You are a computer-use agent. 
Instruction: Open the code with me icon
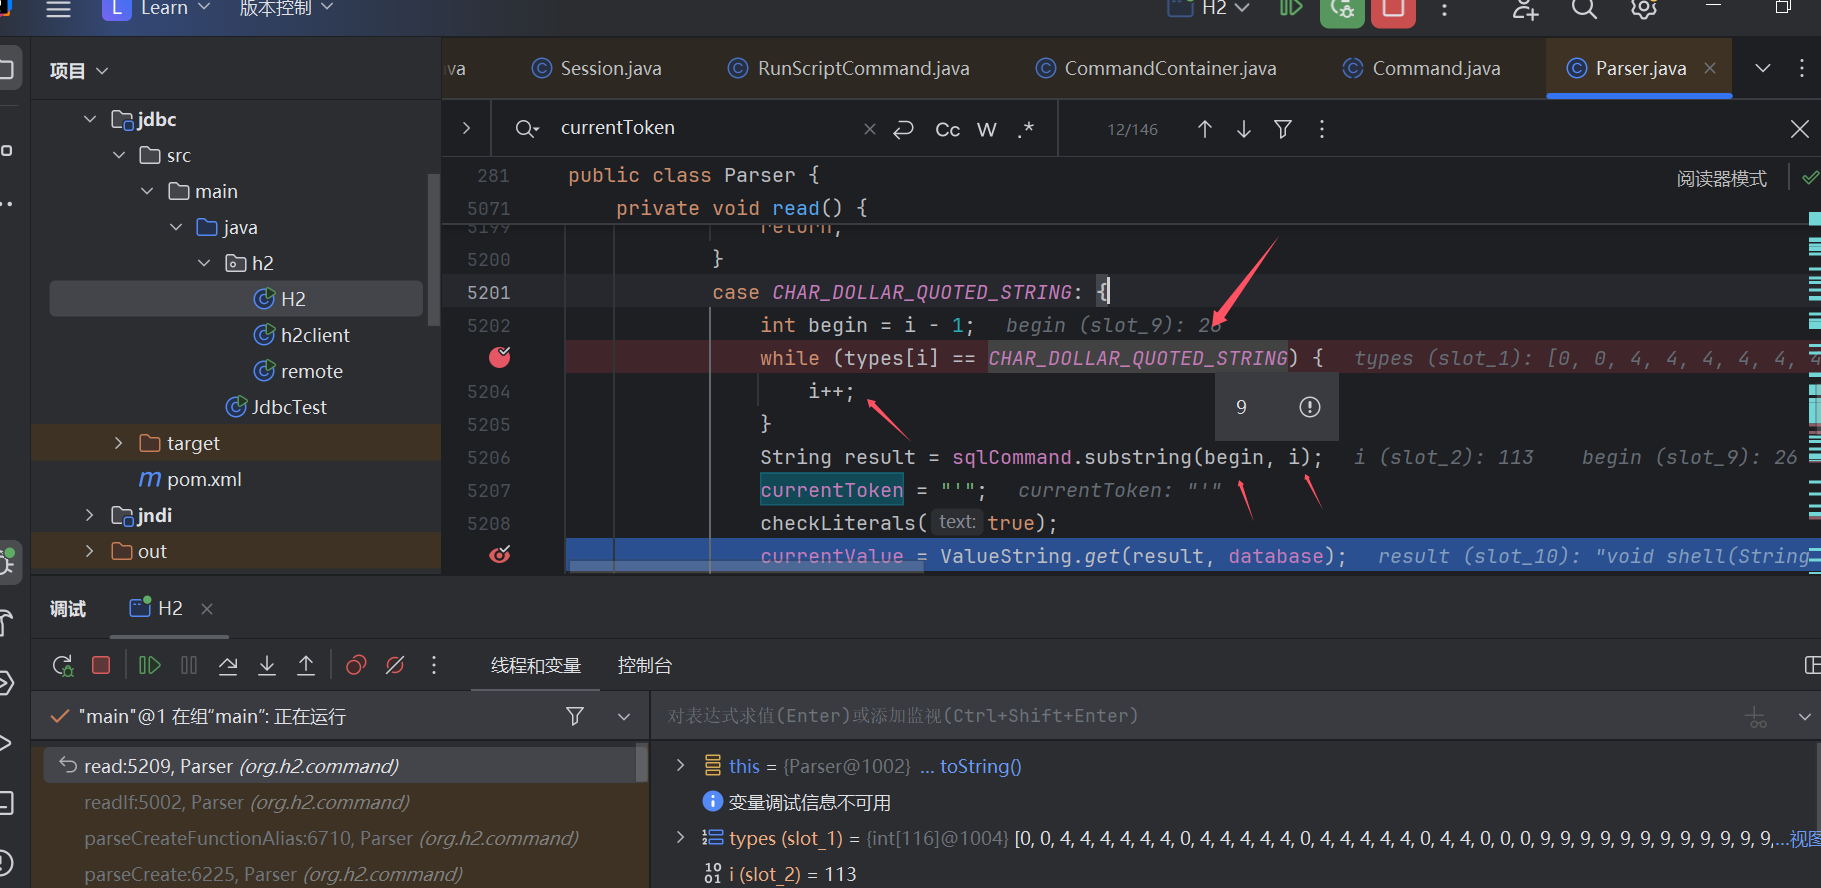click(1525, 10)
